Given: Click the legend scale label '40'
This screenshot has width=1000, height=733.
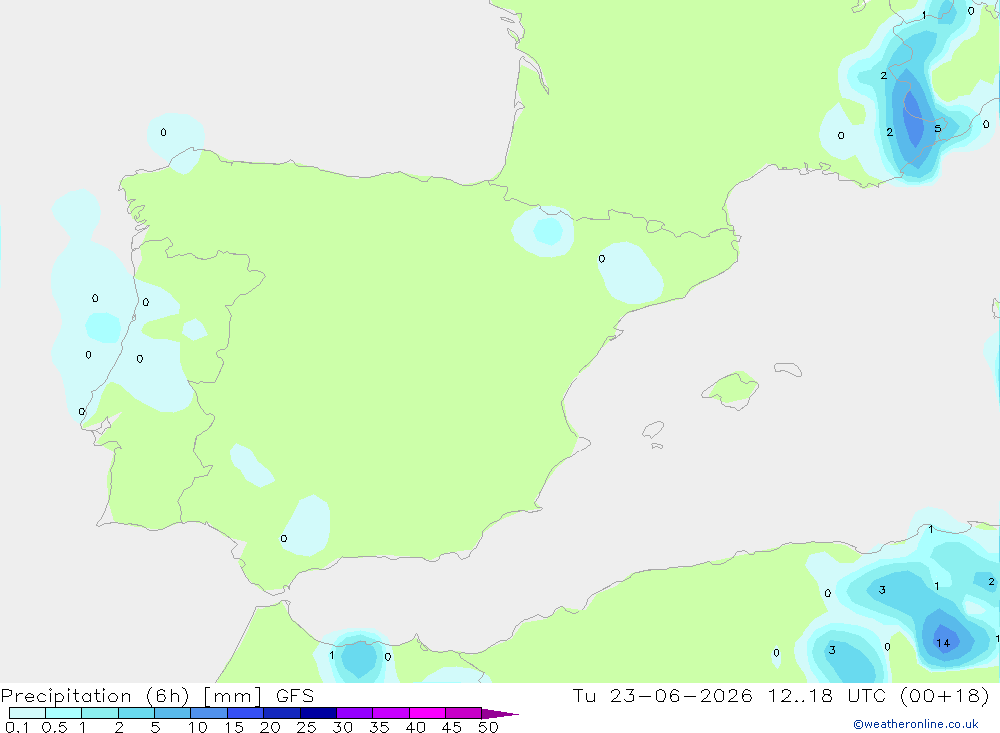Looking at the screenshot, I should (415, 727).
